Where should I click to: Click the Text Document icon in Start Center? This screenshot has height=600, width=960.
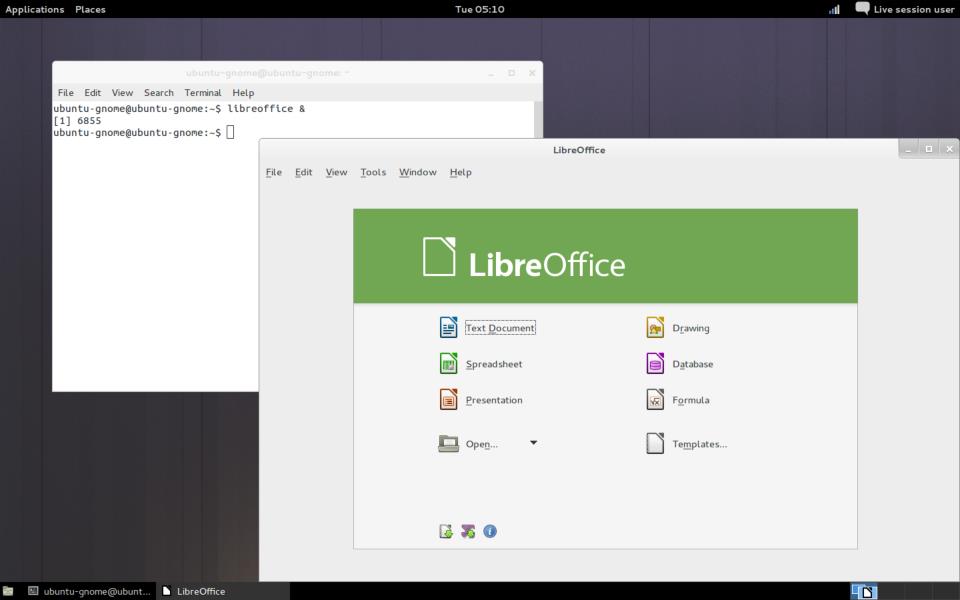click(448, 328)
